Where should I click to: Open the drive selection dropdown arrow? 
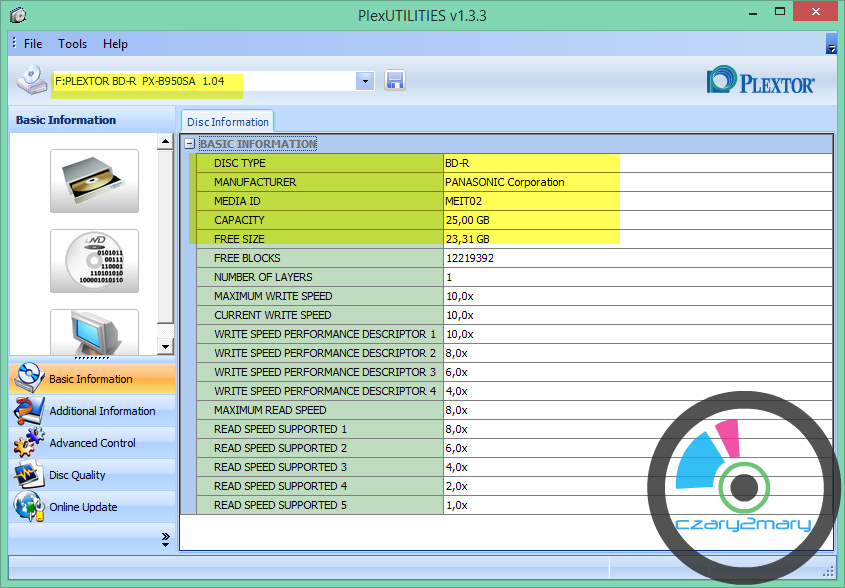coord(365,81)
